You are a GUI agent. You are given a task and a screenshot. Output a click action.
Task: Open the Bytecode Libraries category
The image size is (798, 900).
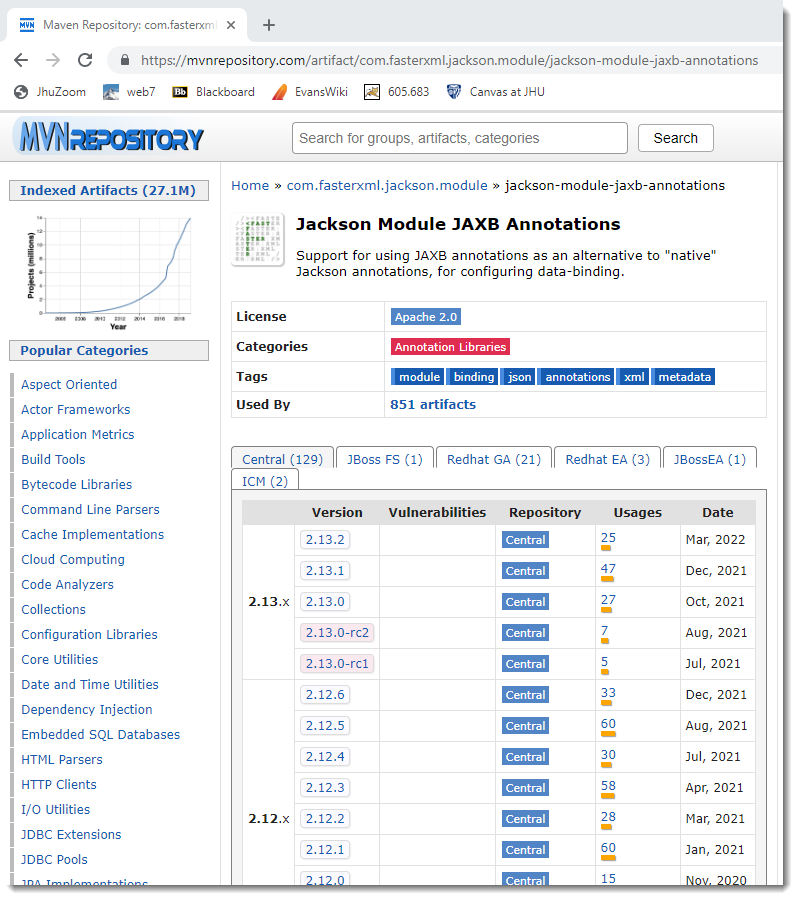tap(76, 484)
